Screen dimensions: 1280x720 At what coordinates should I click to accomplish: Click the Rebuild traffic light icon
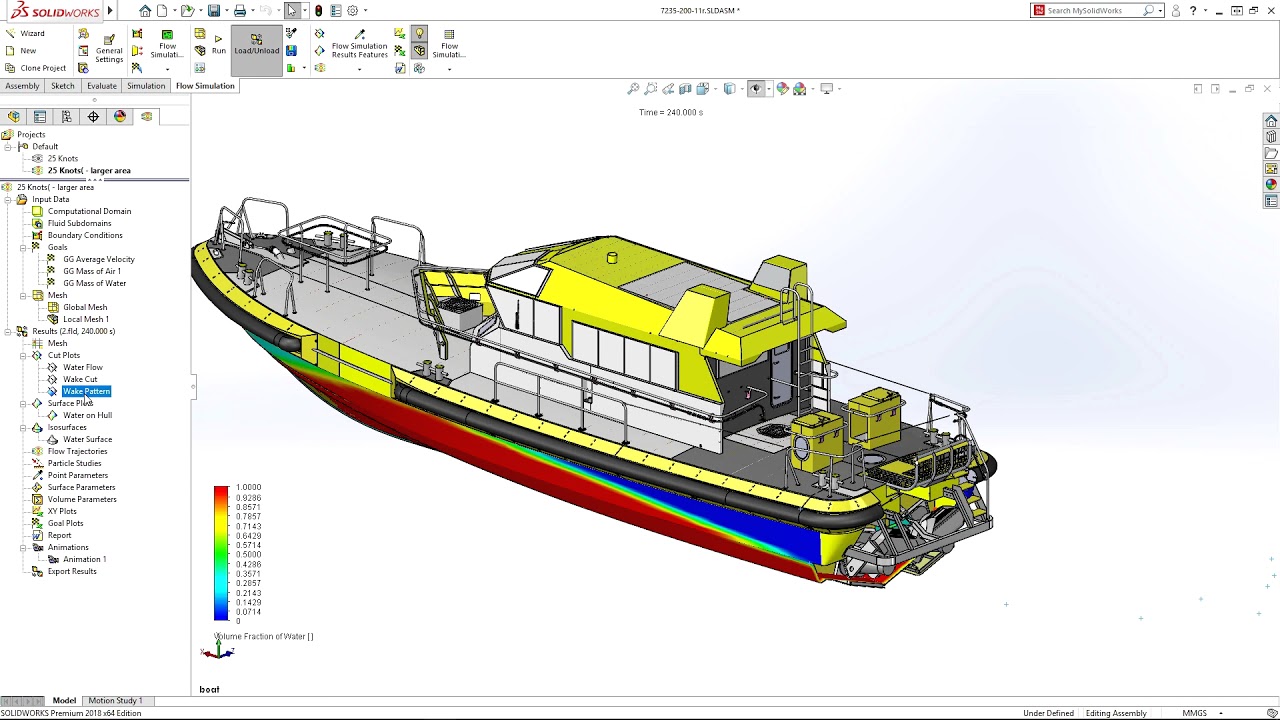coord(318,11)
